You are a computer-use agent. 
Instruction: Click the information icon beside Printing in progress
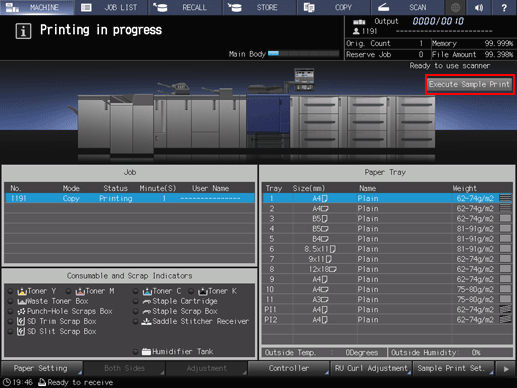(x=23, y=31)
